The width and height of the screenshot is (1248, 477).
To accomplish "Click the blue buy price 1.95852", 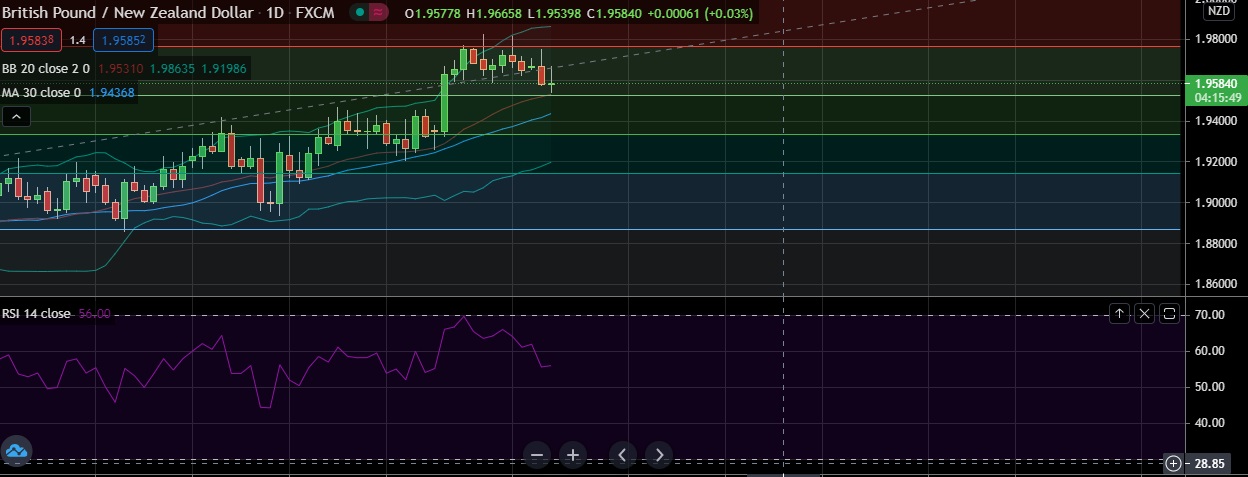I will click(123, 40).
